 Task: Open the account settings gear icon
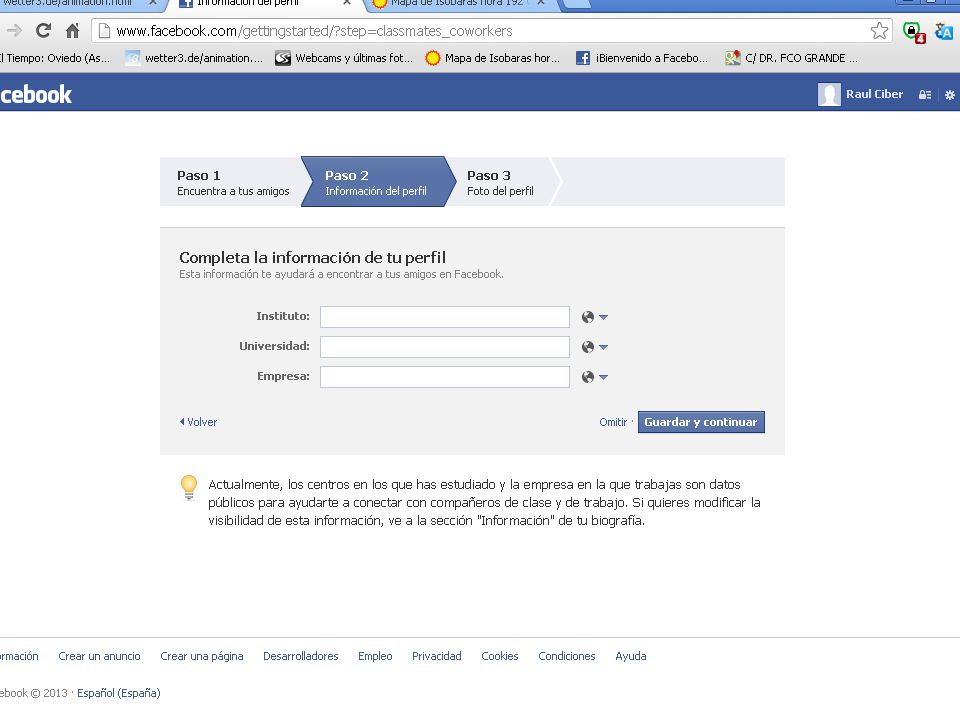coord(950,95)
